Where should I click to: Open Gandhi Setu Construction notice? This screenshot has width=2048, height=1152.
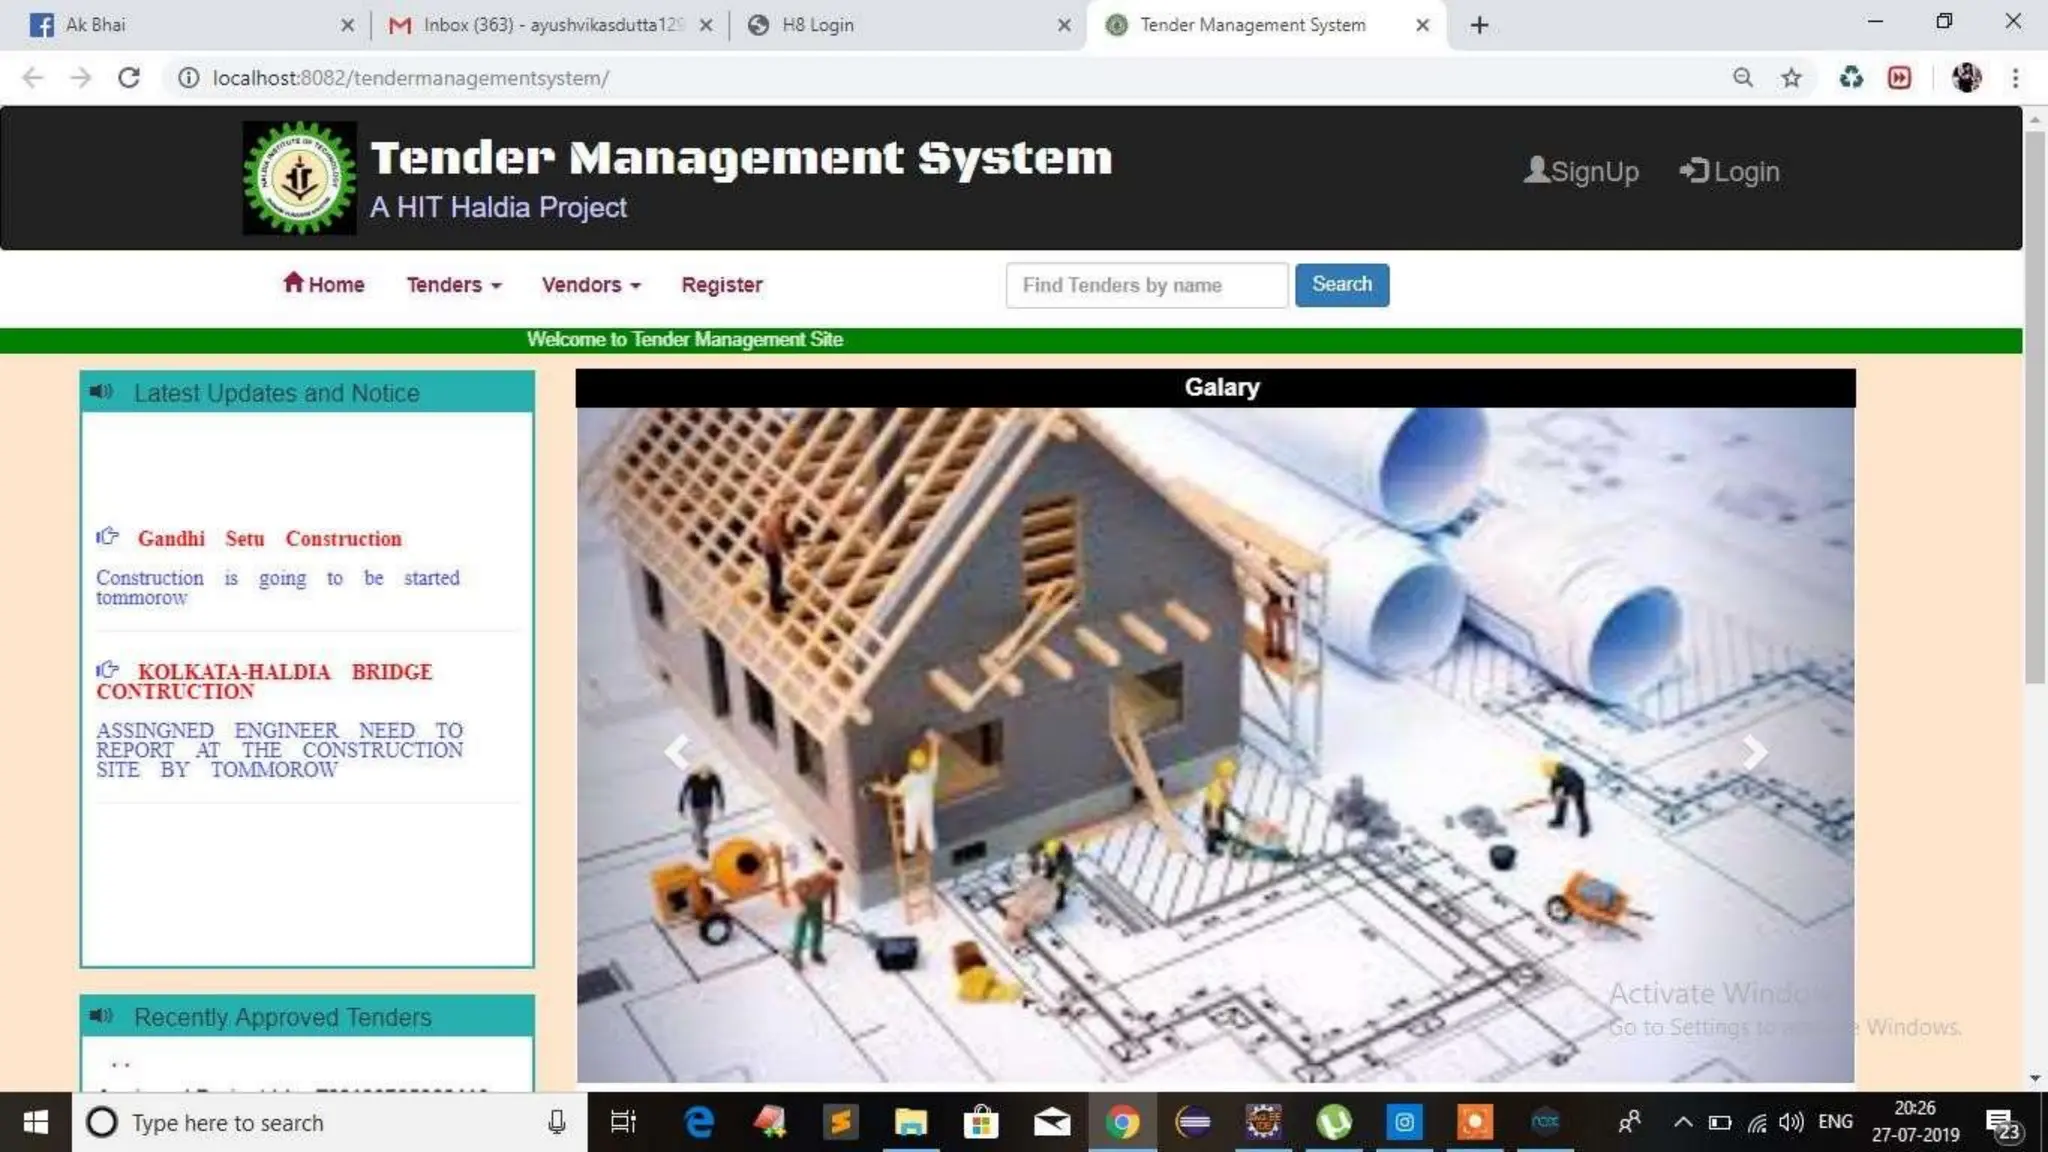[x=269, y=539]
